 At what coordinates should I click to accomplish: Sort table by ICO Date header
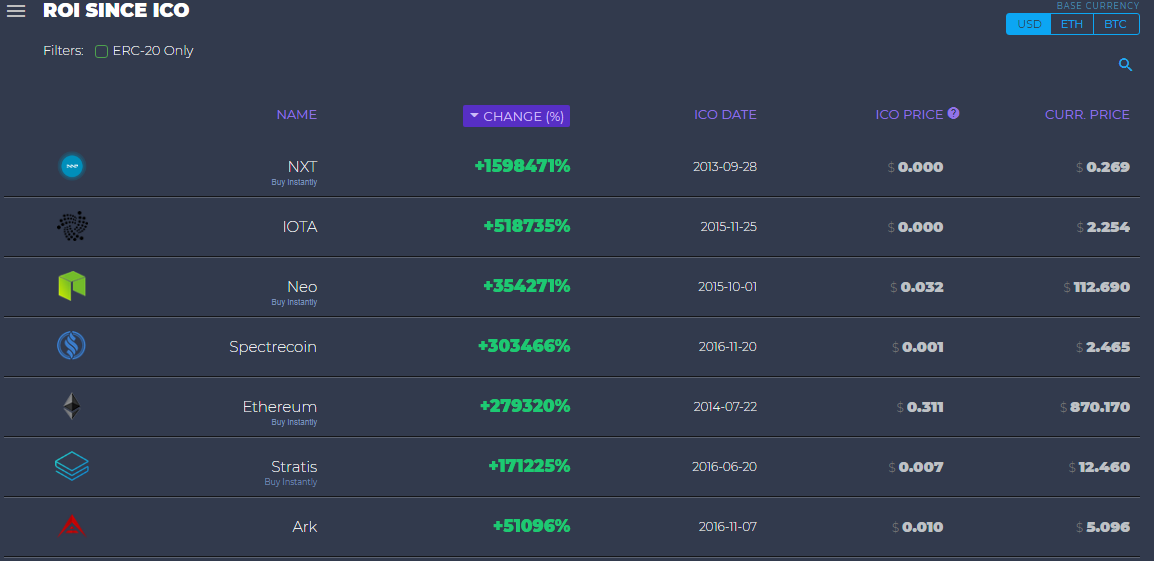(725, 115)
